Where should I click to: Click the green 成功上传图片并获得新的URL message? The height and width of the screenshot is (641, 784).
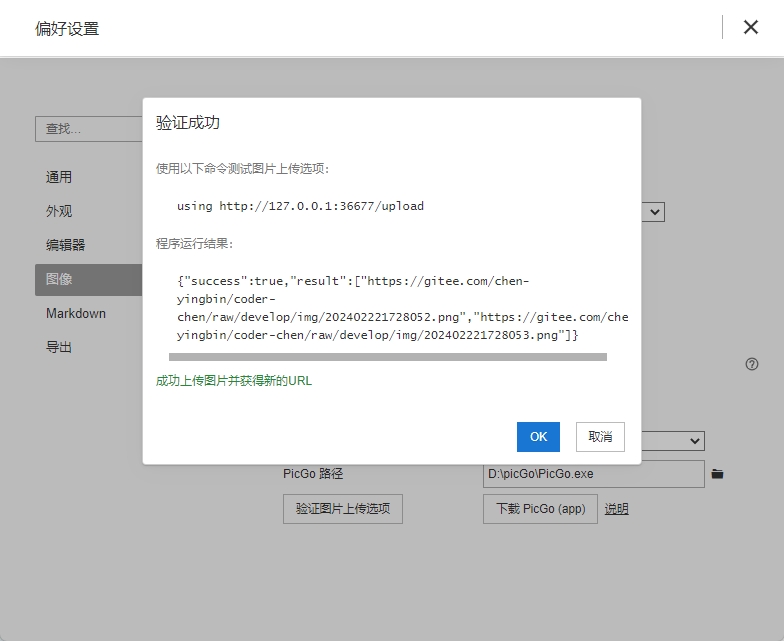point(234,380)
